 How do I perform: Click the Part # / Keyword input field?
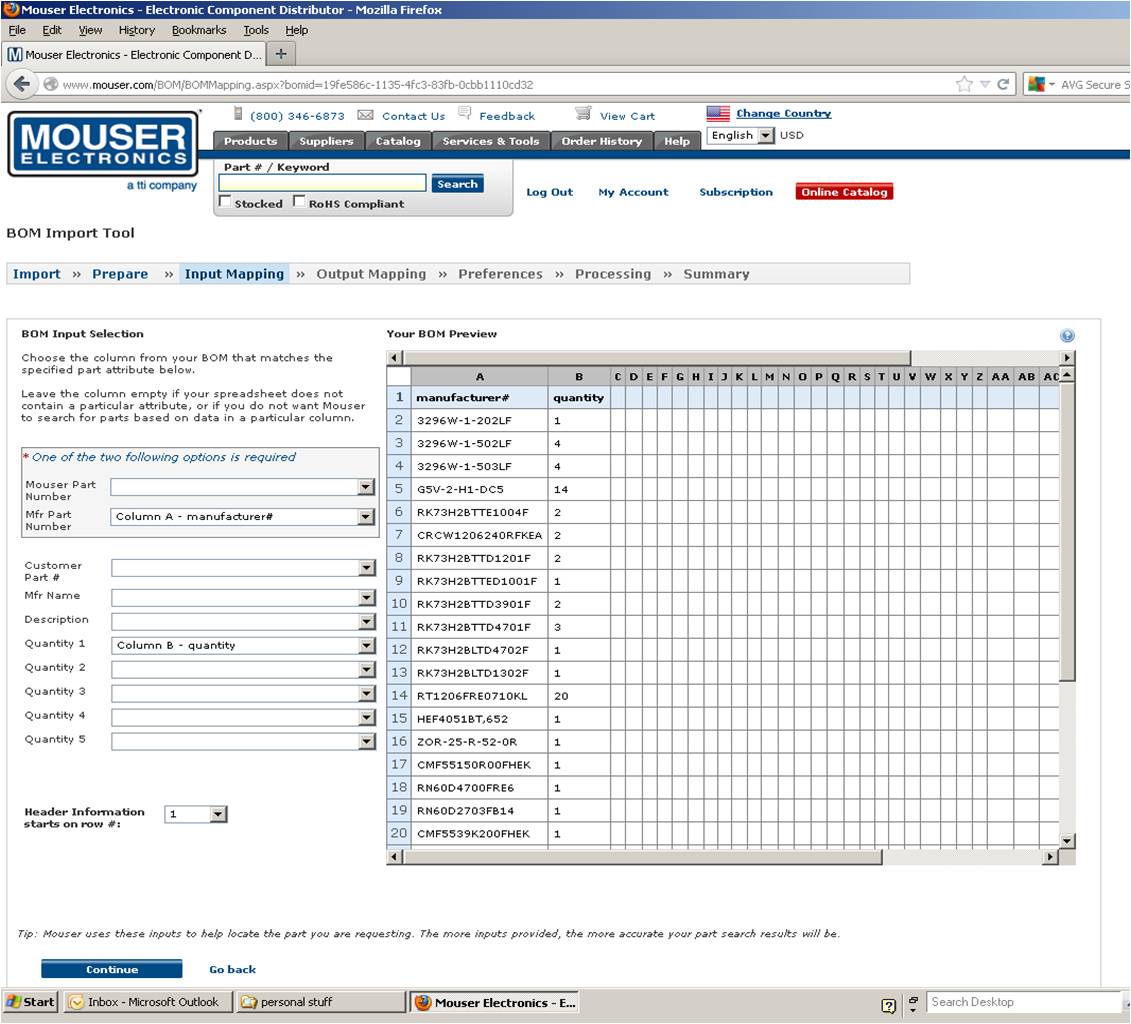[322, 183]
